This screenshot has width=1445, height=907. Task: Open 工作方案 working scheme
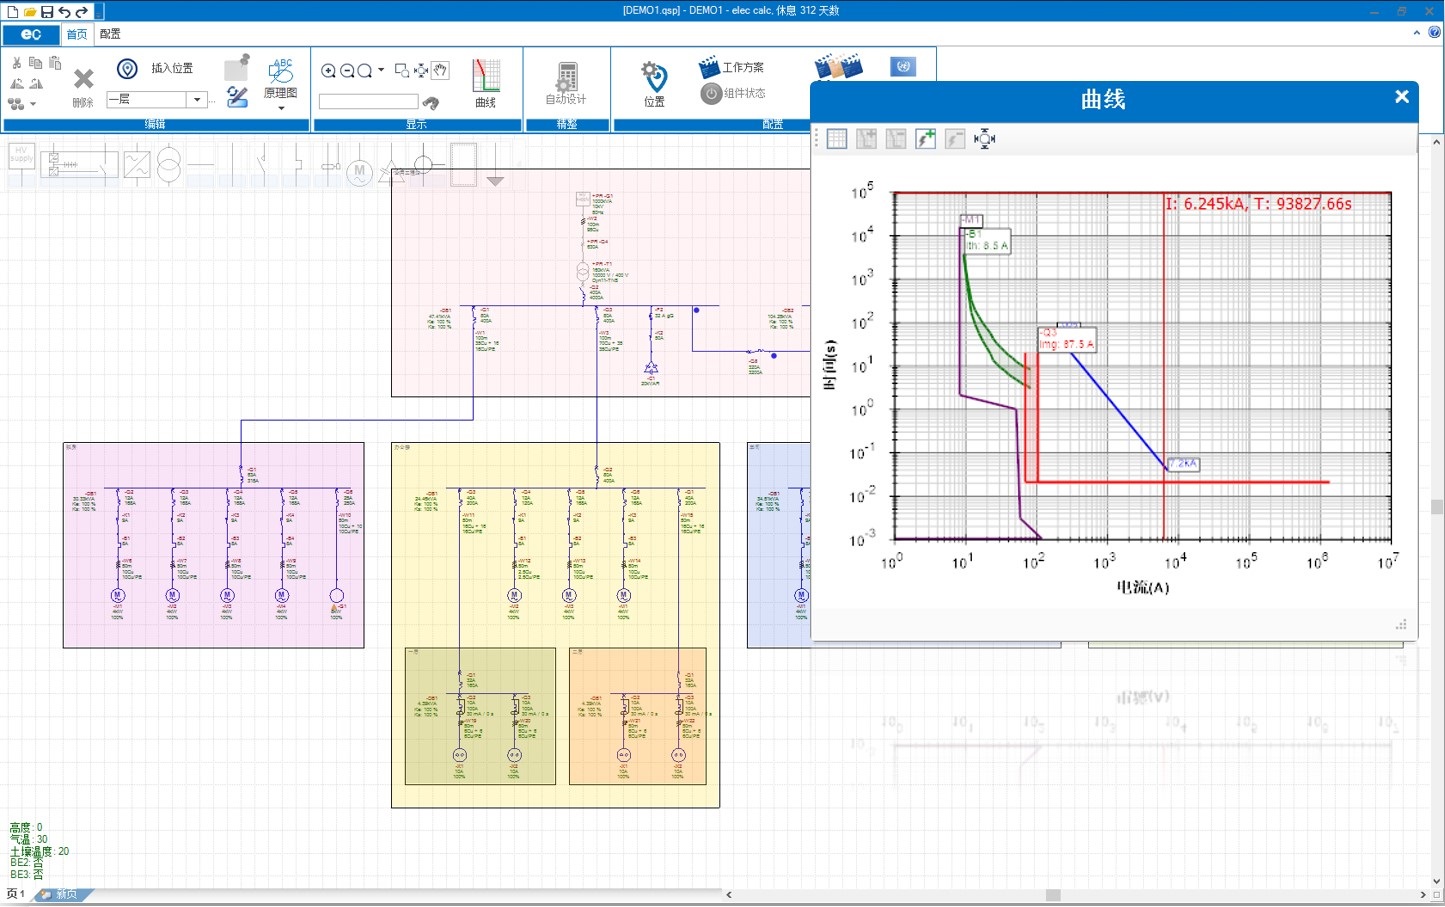pyautogui.click(x=731, y=67)
